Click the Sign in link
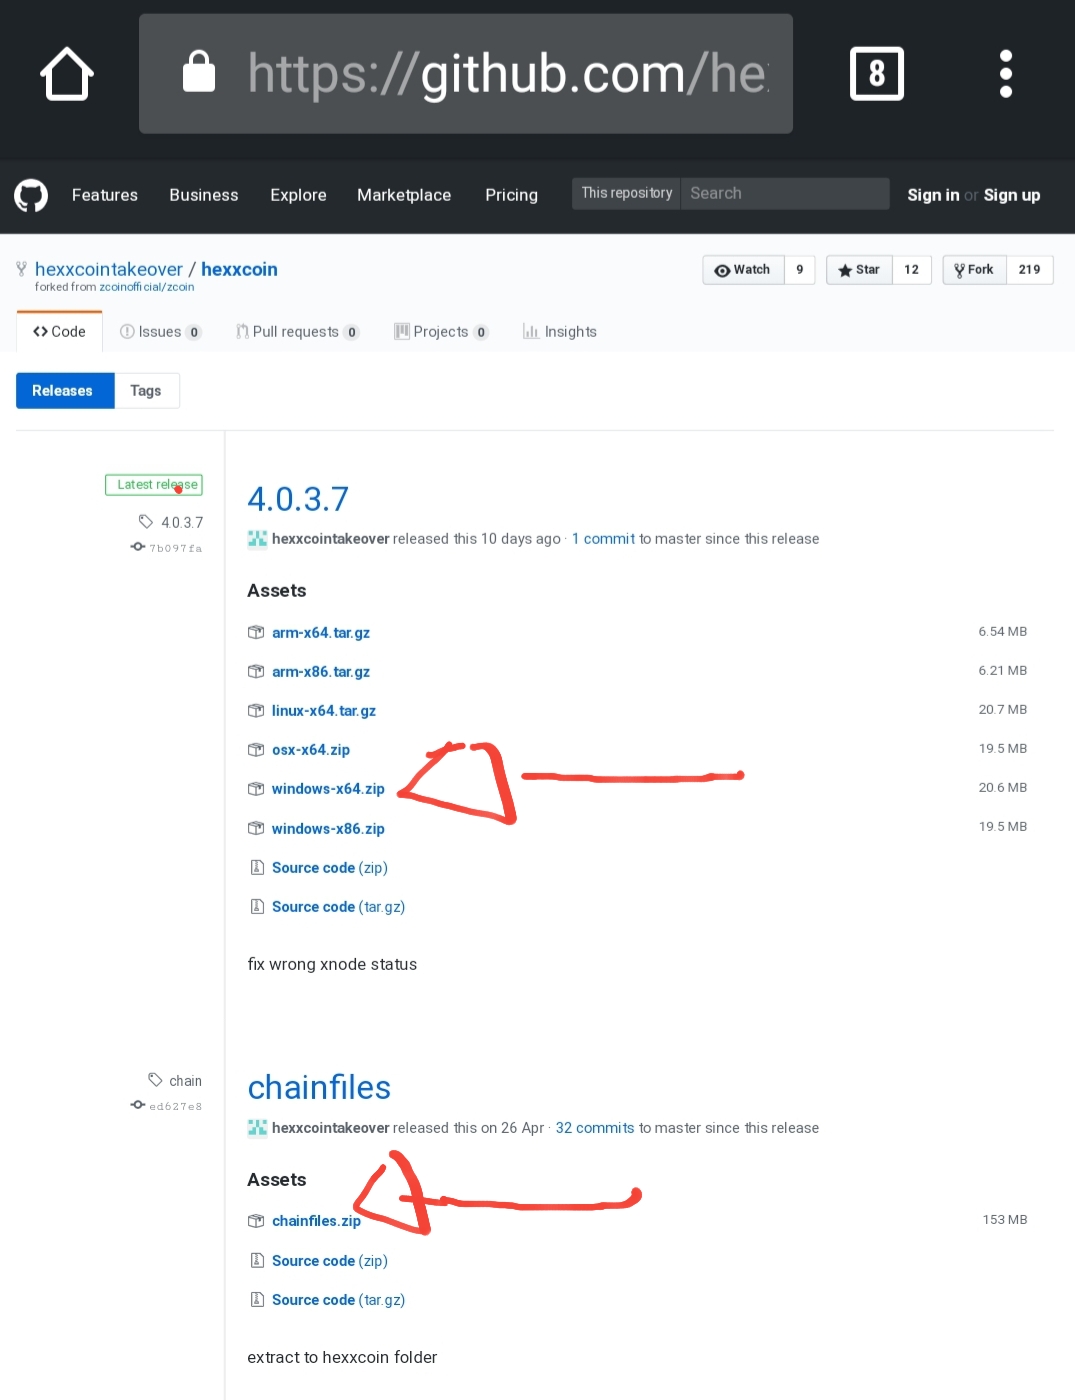This screenshot has height=1400, width=1075. tap(933, 195)
